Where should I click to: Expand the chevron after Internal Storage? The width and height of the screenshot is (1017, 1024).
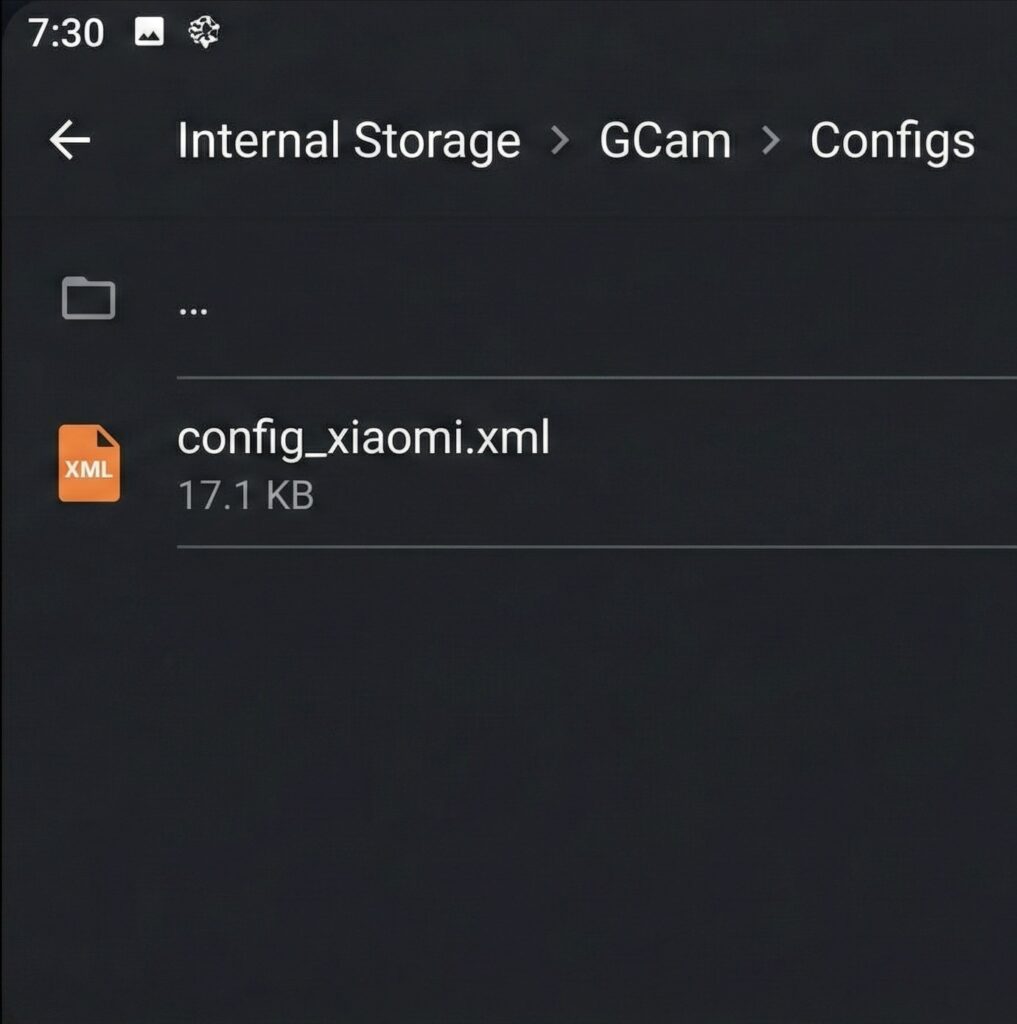point(560,140)
